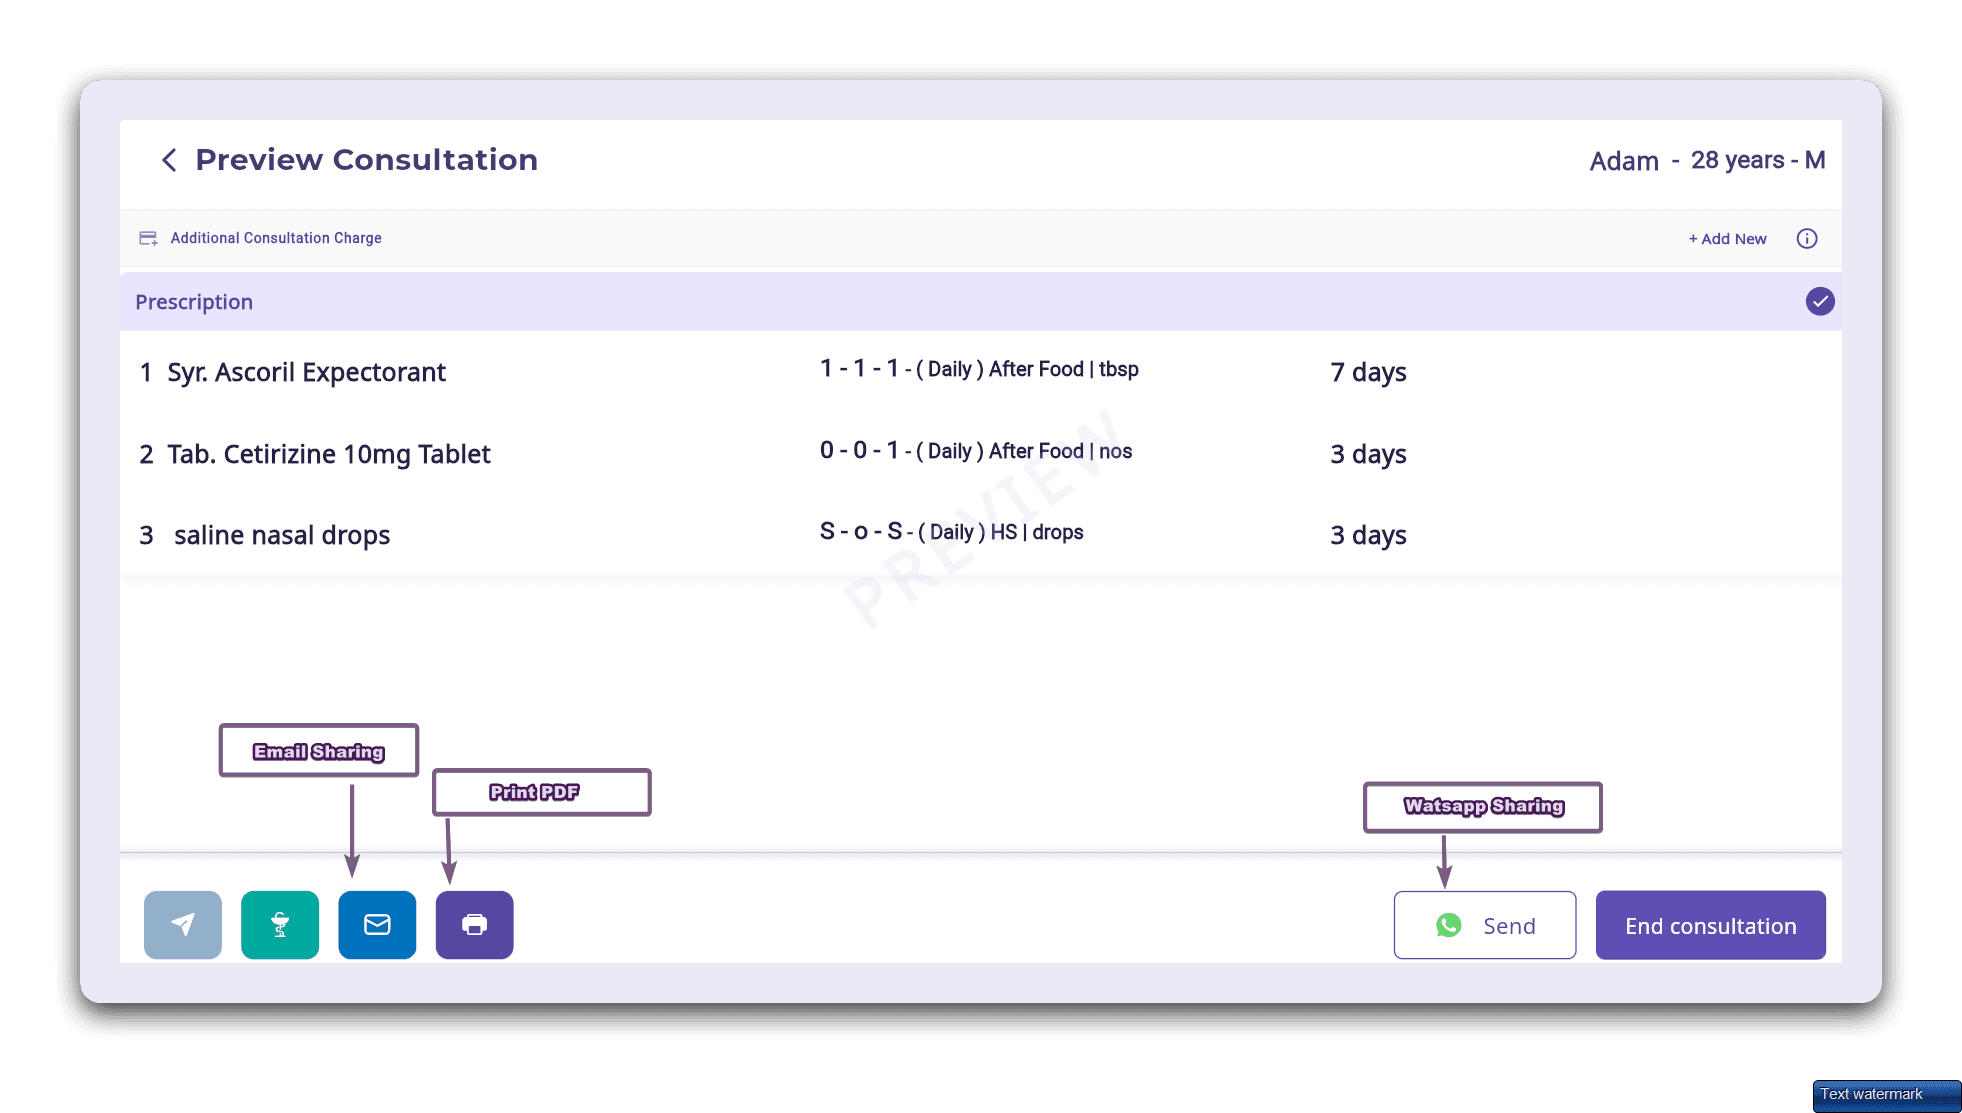This screenshot has height=1113, width=1962.
Task: Open the Additional Consultation Charge label
Action: [x=276, y=238]
